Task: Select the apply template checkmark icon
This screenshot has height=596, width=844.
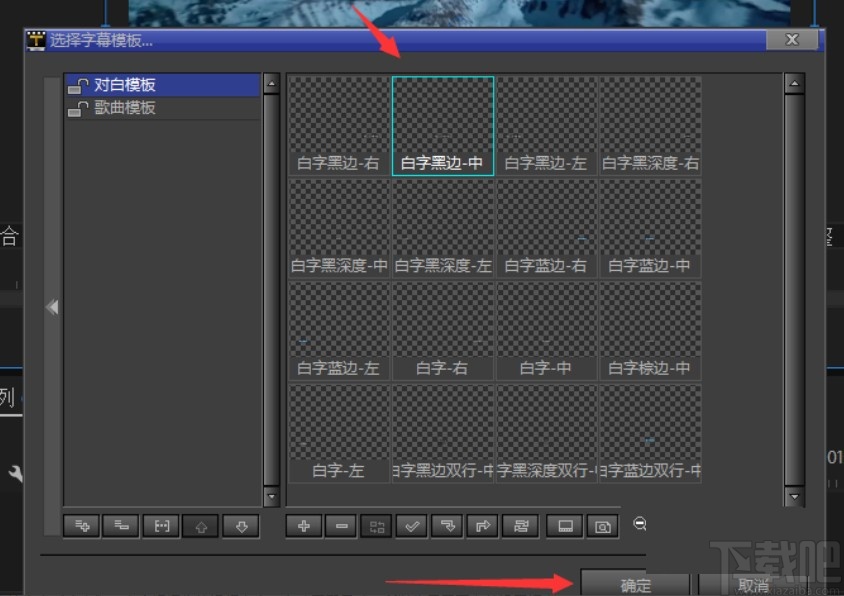Action: point(411,526)
